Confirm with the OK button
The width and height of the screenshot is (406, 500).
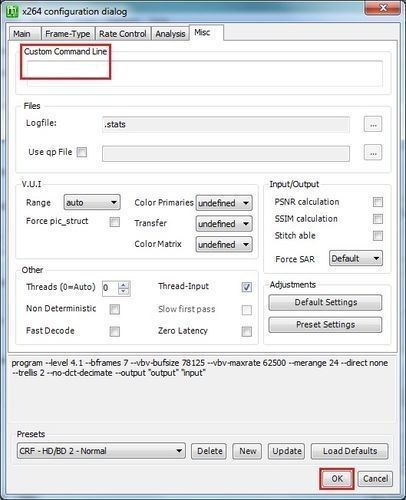tap(337, 479)
